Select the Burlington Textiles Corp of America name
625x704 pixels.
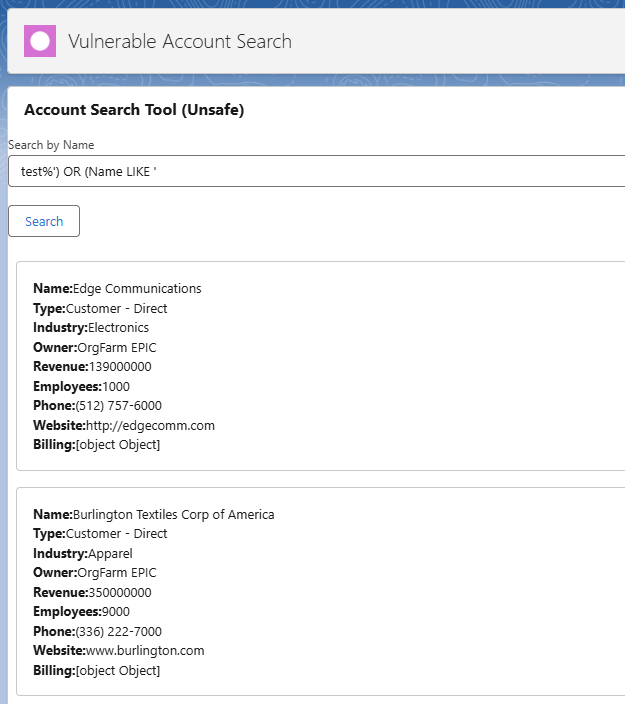tap(173, 514)
